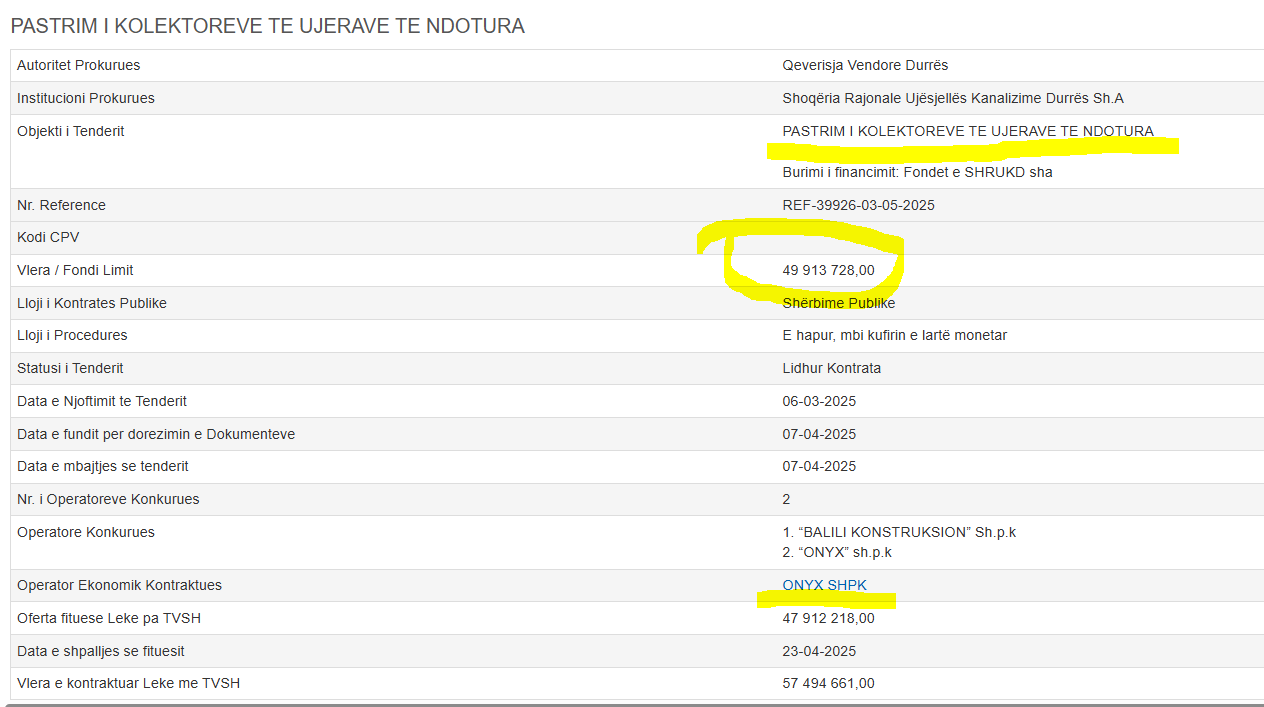Image resolution: width=1264 pixels, height=707 pixels.
Task: Click the contracted value 57 494 661,00
Action: (828, 683)
